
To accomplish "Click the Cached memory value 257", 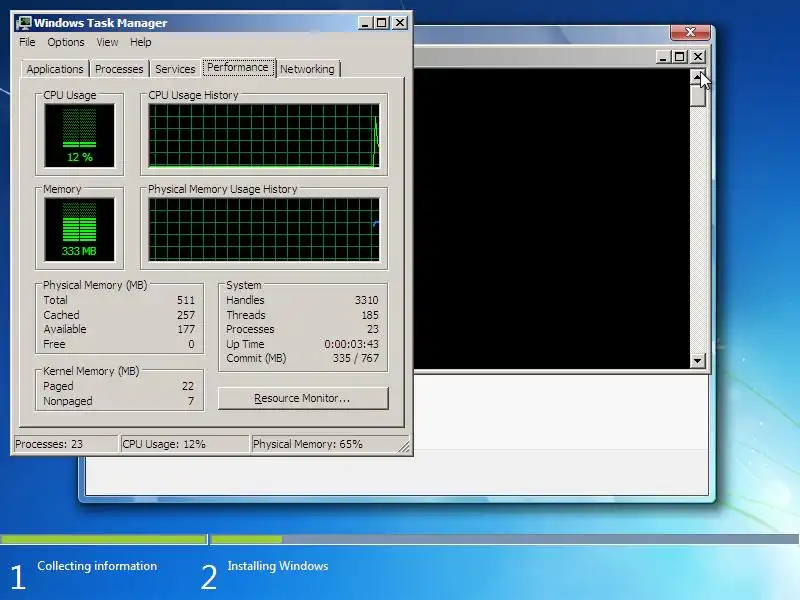I will (186, 315).
